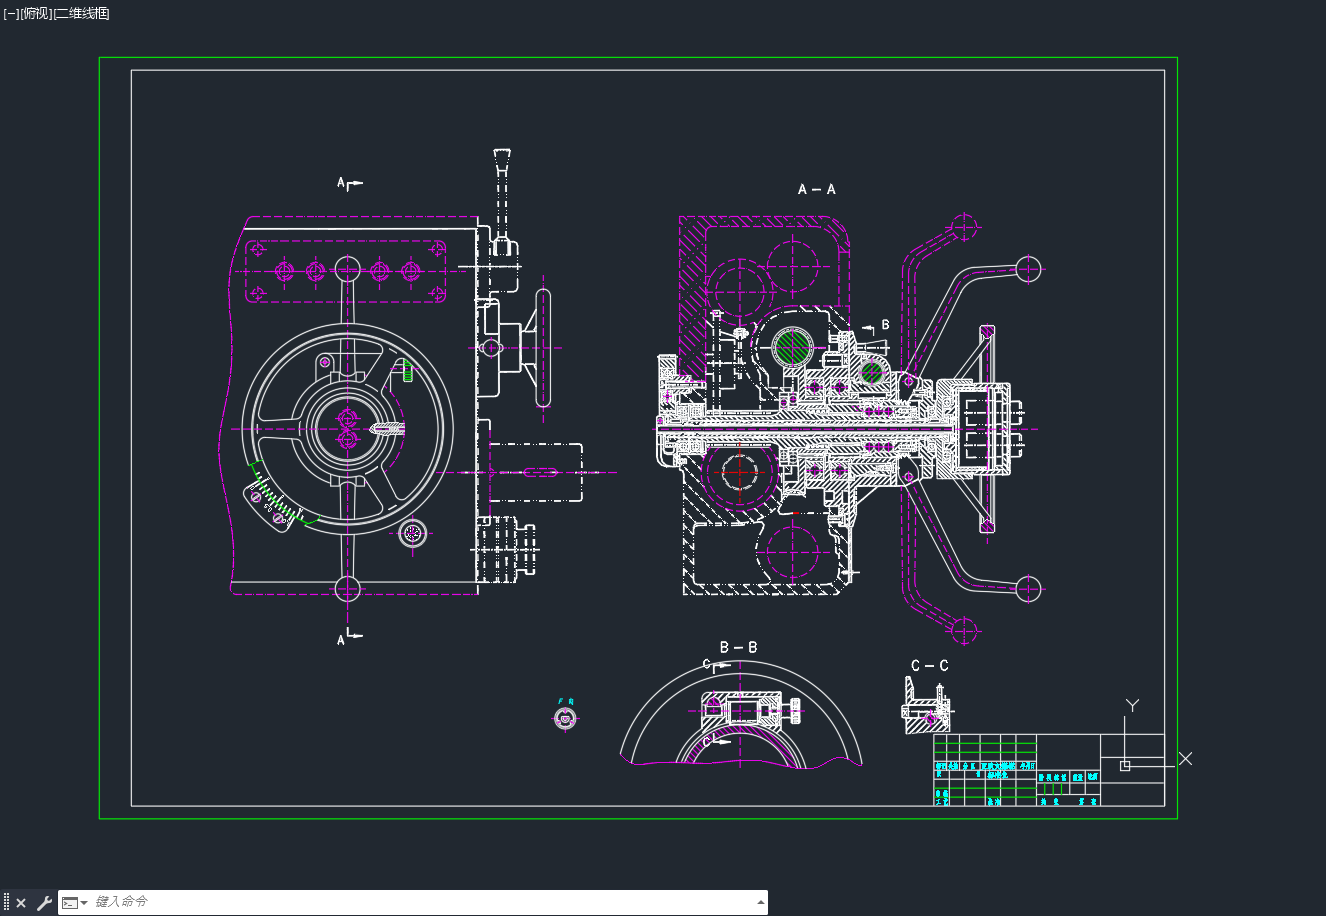The width and height of the screenshot is (1326, 916).
Task: Select the 'C – C' section view label
Action: click(930, 665)
